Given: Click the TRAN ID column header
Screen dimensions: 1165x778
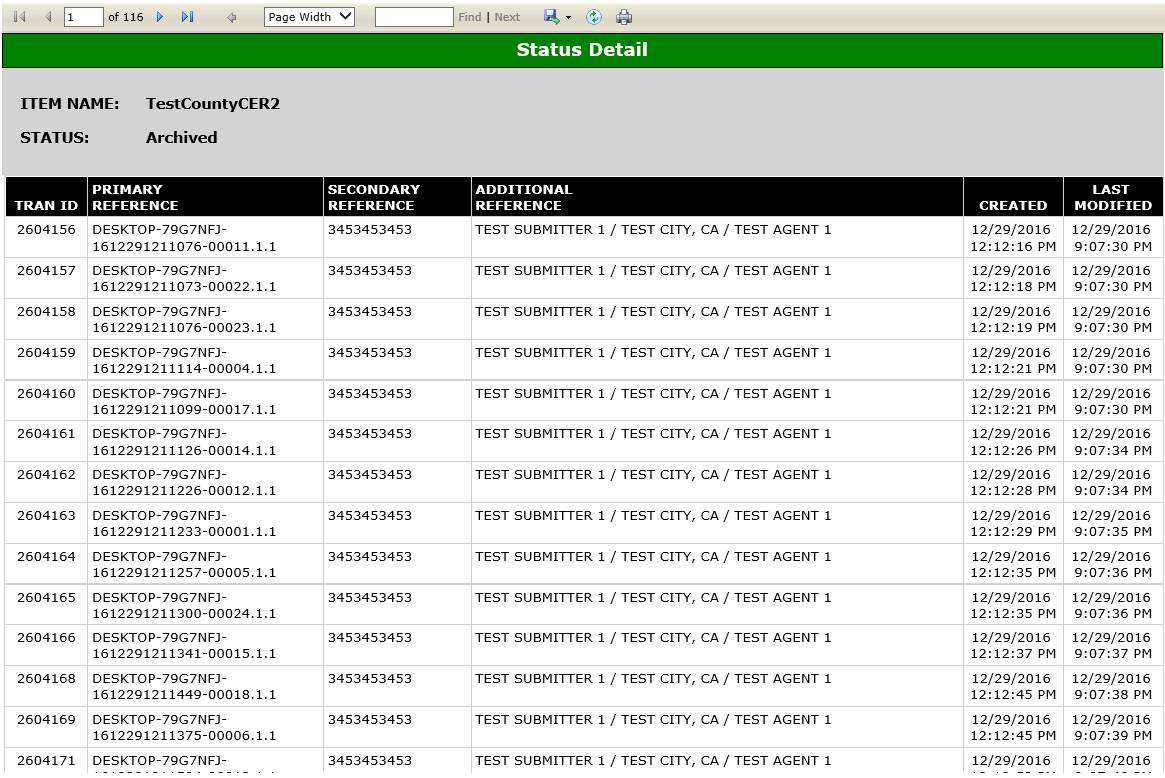Looking at the screenshot, I should coord(46,205).
